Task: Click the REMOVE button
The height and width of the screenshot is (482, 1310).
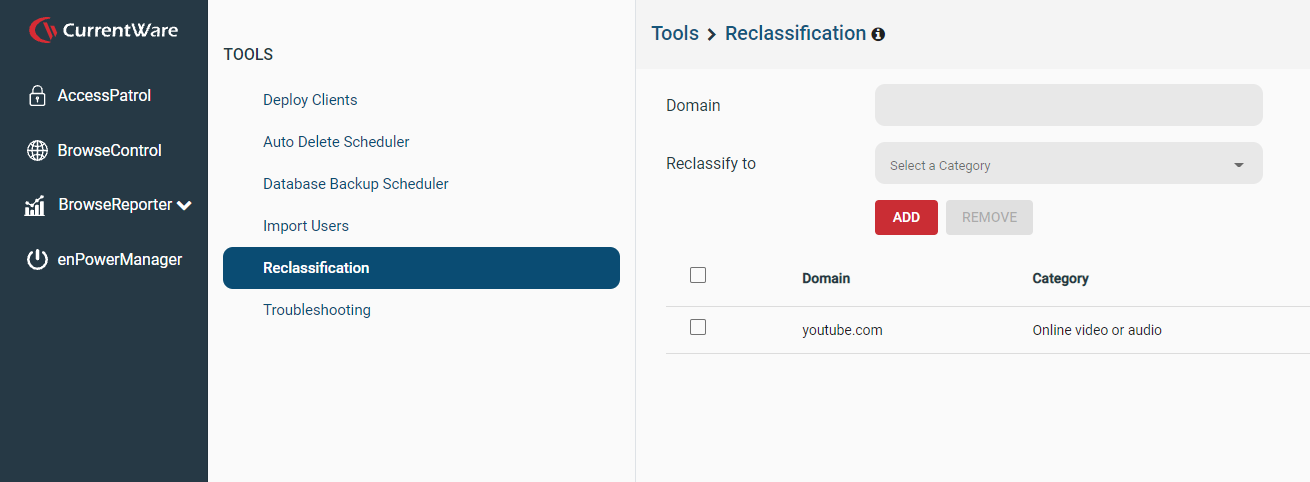Action: (989, 217)
